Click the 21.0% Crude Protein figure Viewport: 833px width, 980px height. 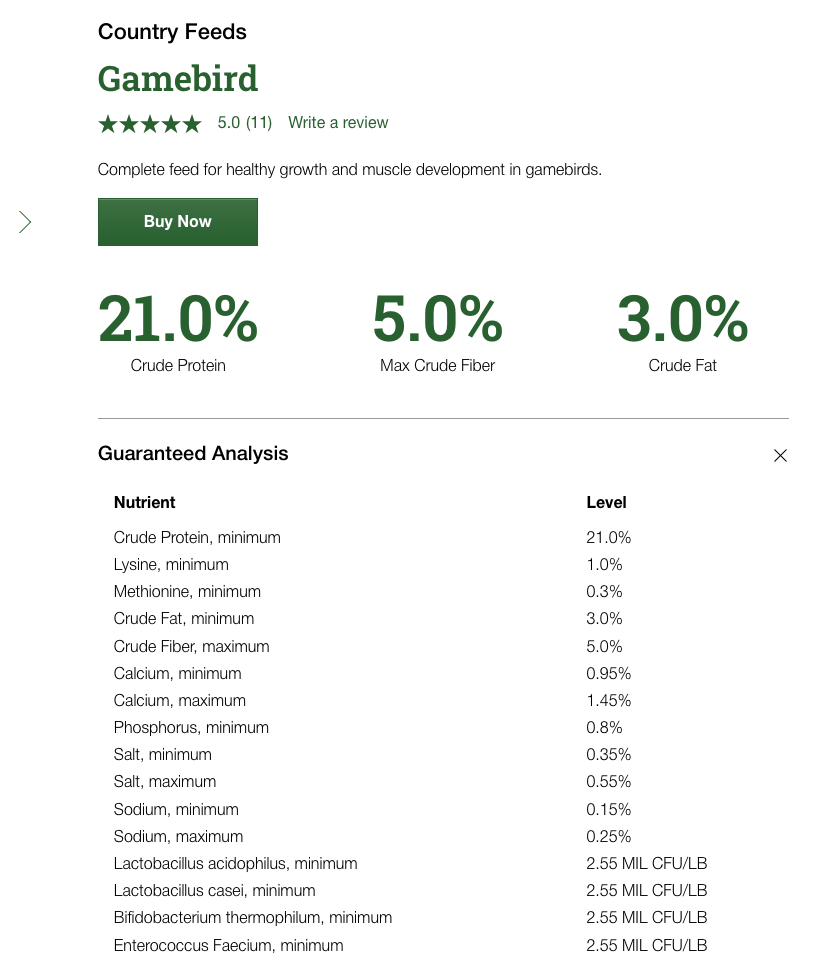coord(178,320)
